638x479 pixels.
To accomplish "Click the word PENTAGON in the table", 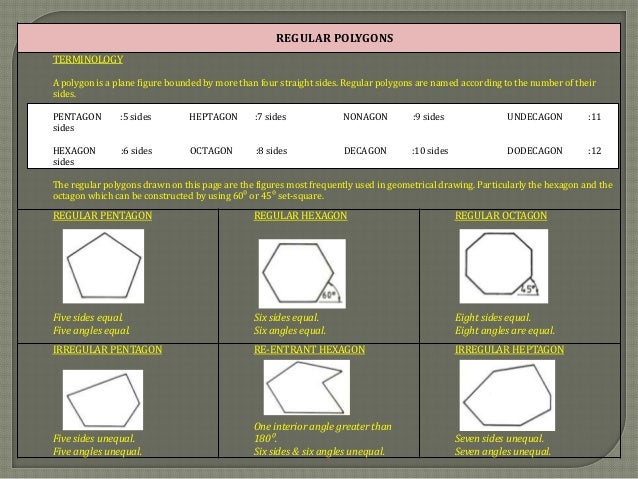I will click(x=77, y=117).
